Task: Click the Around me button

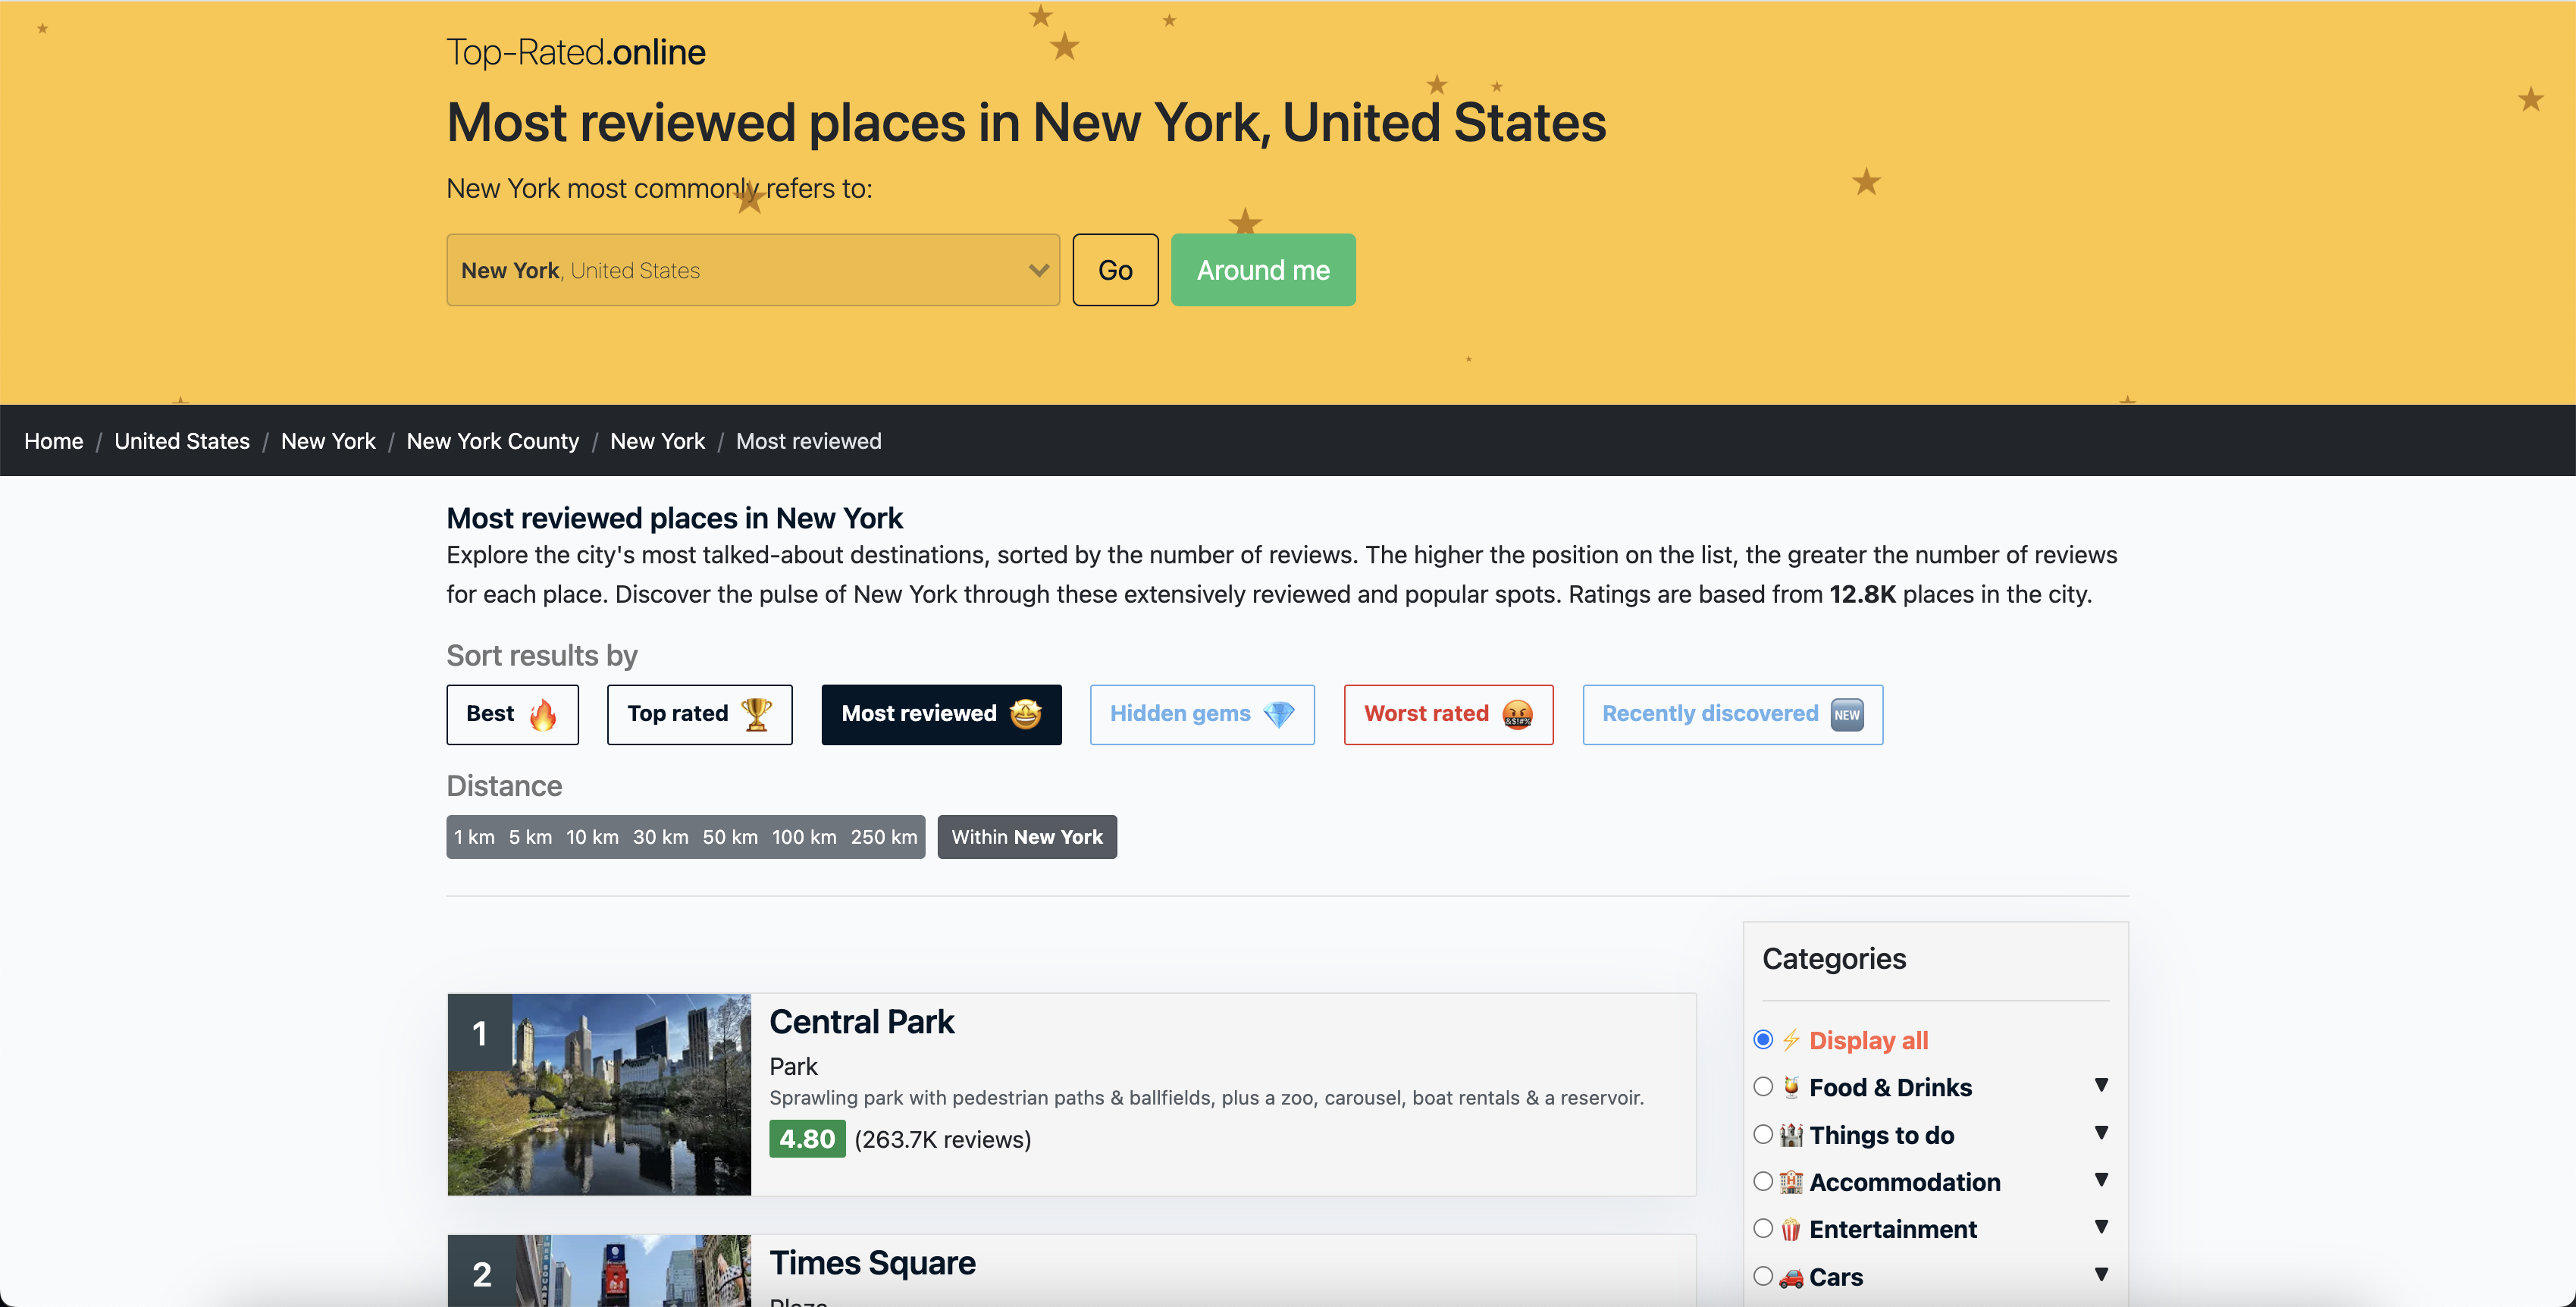Action: [1263, 270]
